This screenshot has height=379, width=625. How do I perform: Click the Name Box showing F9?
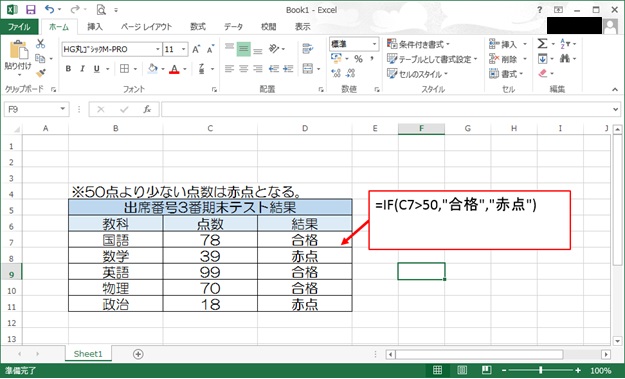point(36,109)
